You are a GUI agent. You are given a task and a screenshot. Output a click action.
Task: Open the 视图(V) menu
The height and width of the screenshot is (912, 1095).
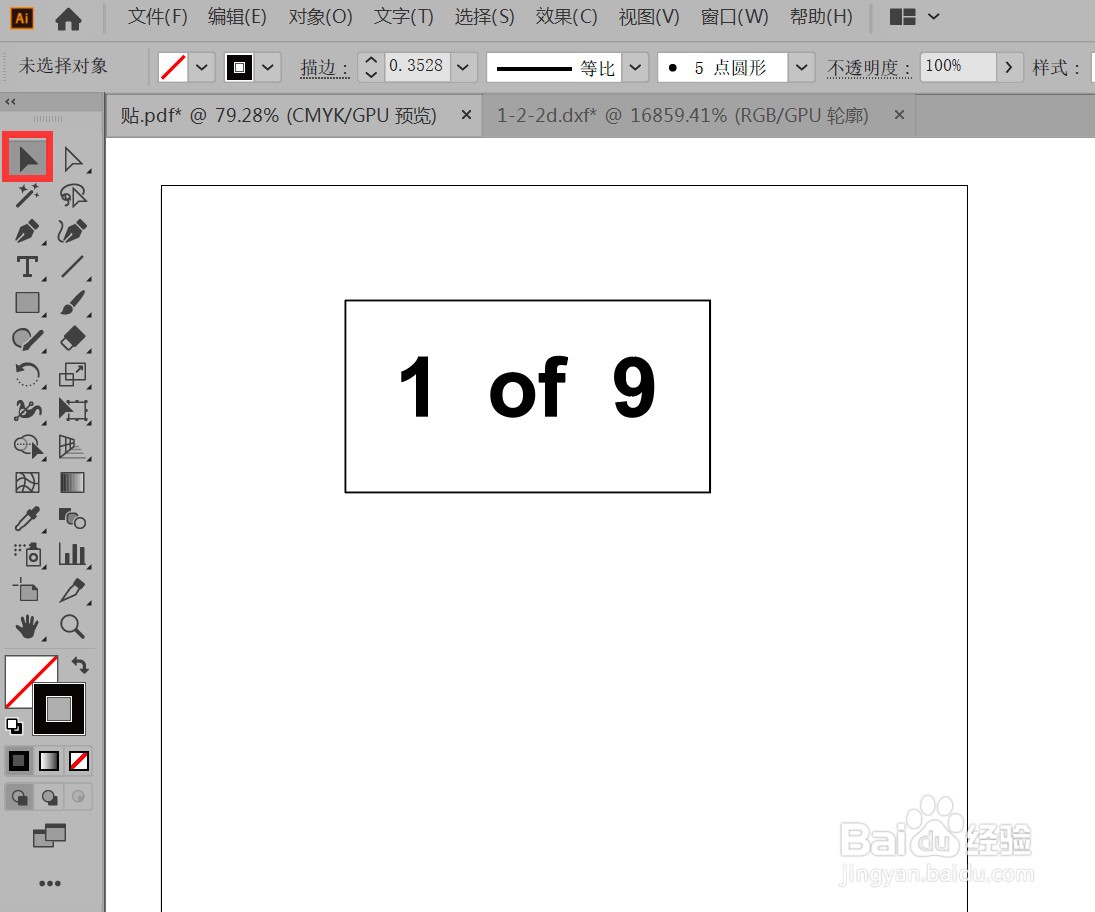tap(649, 17)
